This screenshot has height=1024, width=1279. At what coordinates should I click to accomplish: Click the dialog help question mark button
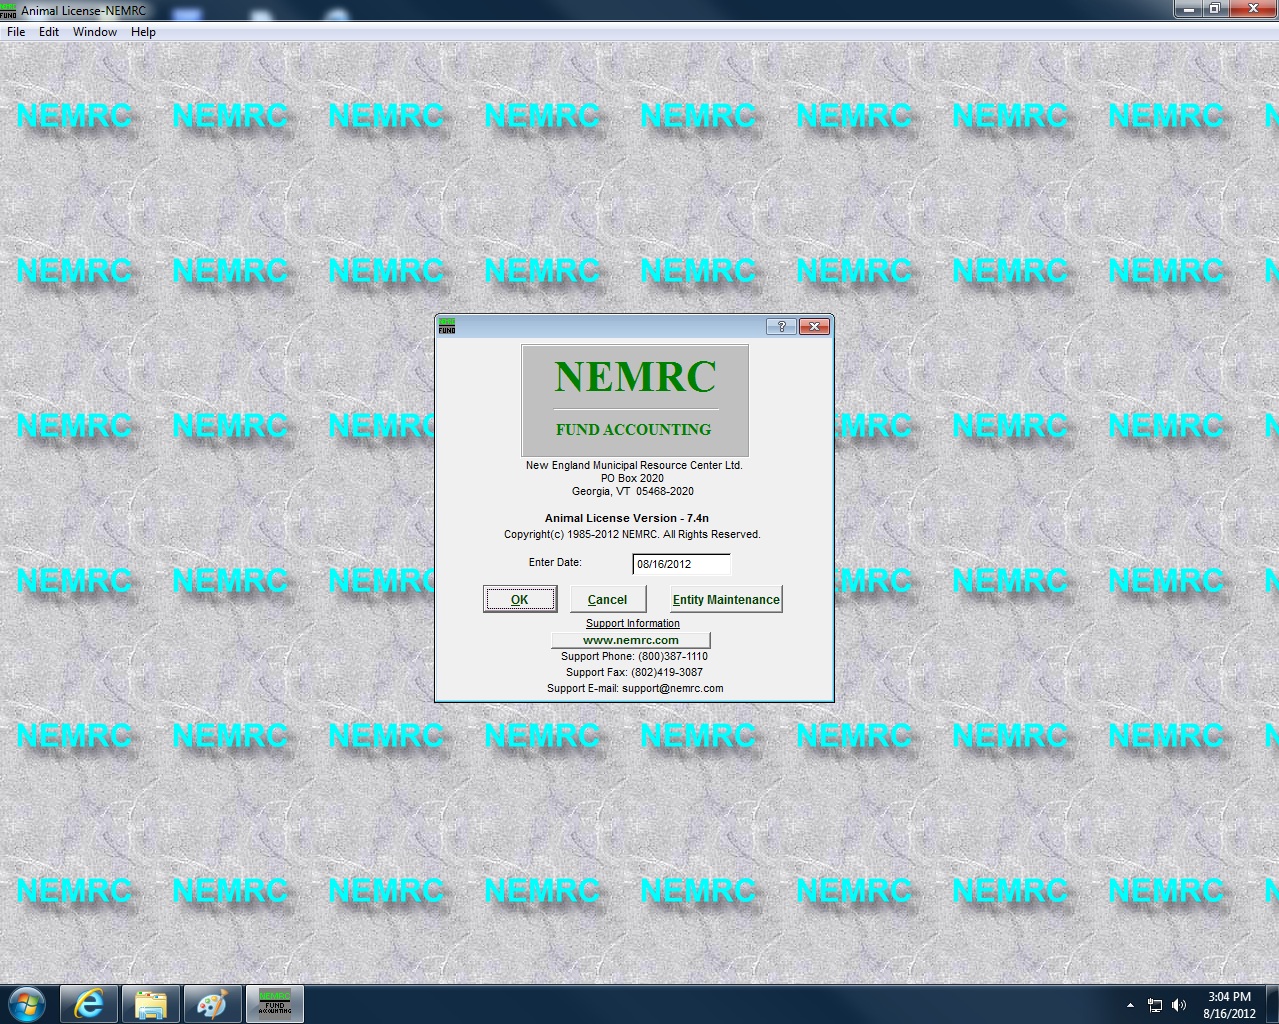point(781,327)
